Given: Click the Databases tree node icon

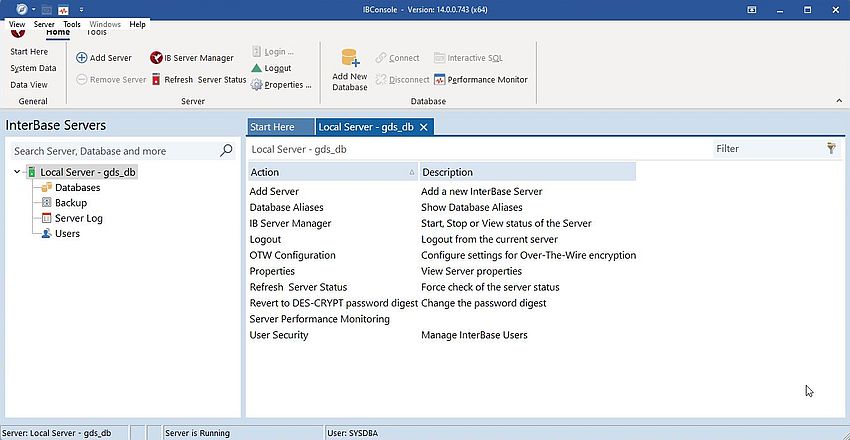Looking at the screenshot, I should pyautogui.click(x=47, y=187).
